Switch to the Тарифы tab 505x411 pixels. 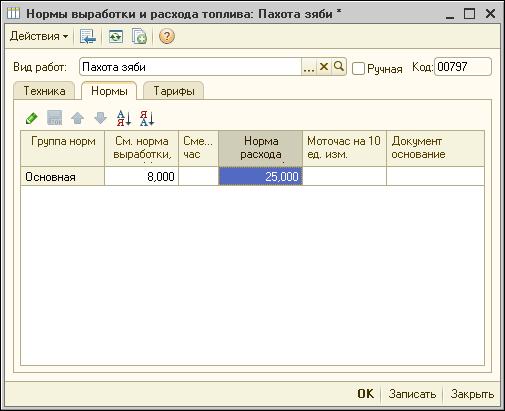[174, 91]
